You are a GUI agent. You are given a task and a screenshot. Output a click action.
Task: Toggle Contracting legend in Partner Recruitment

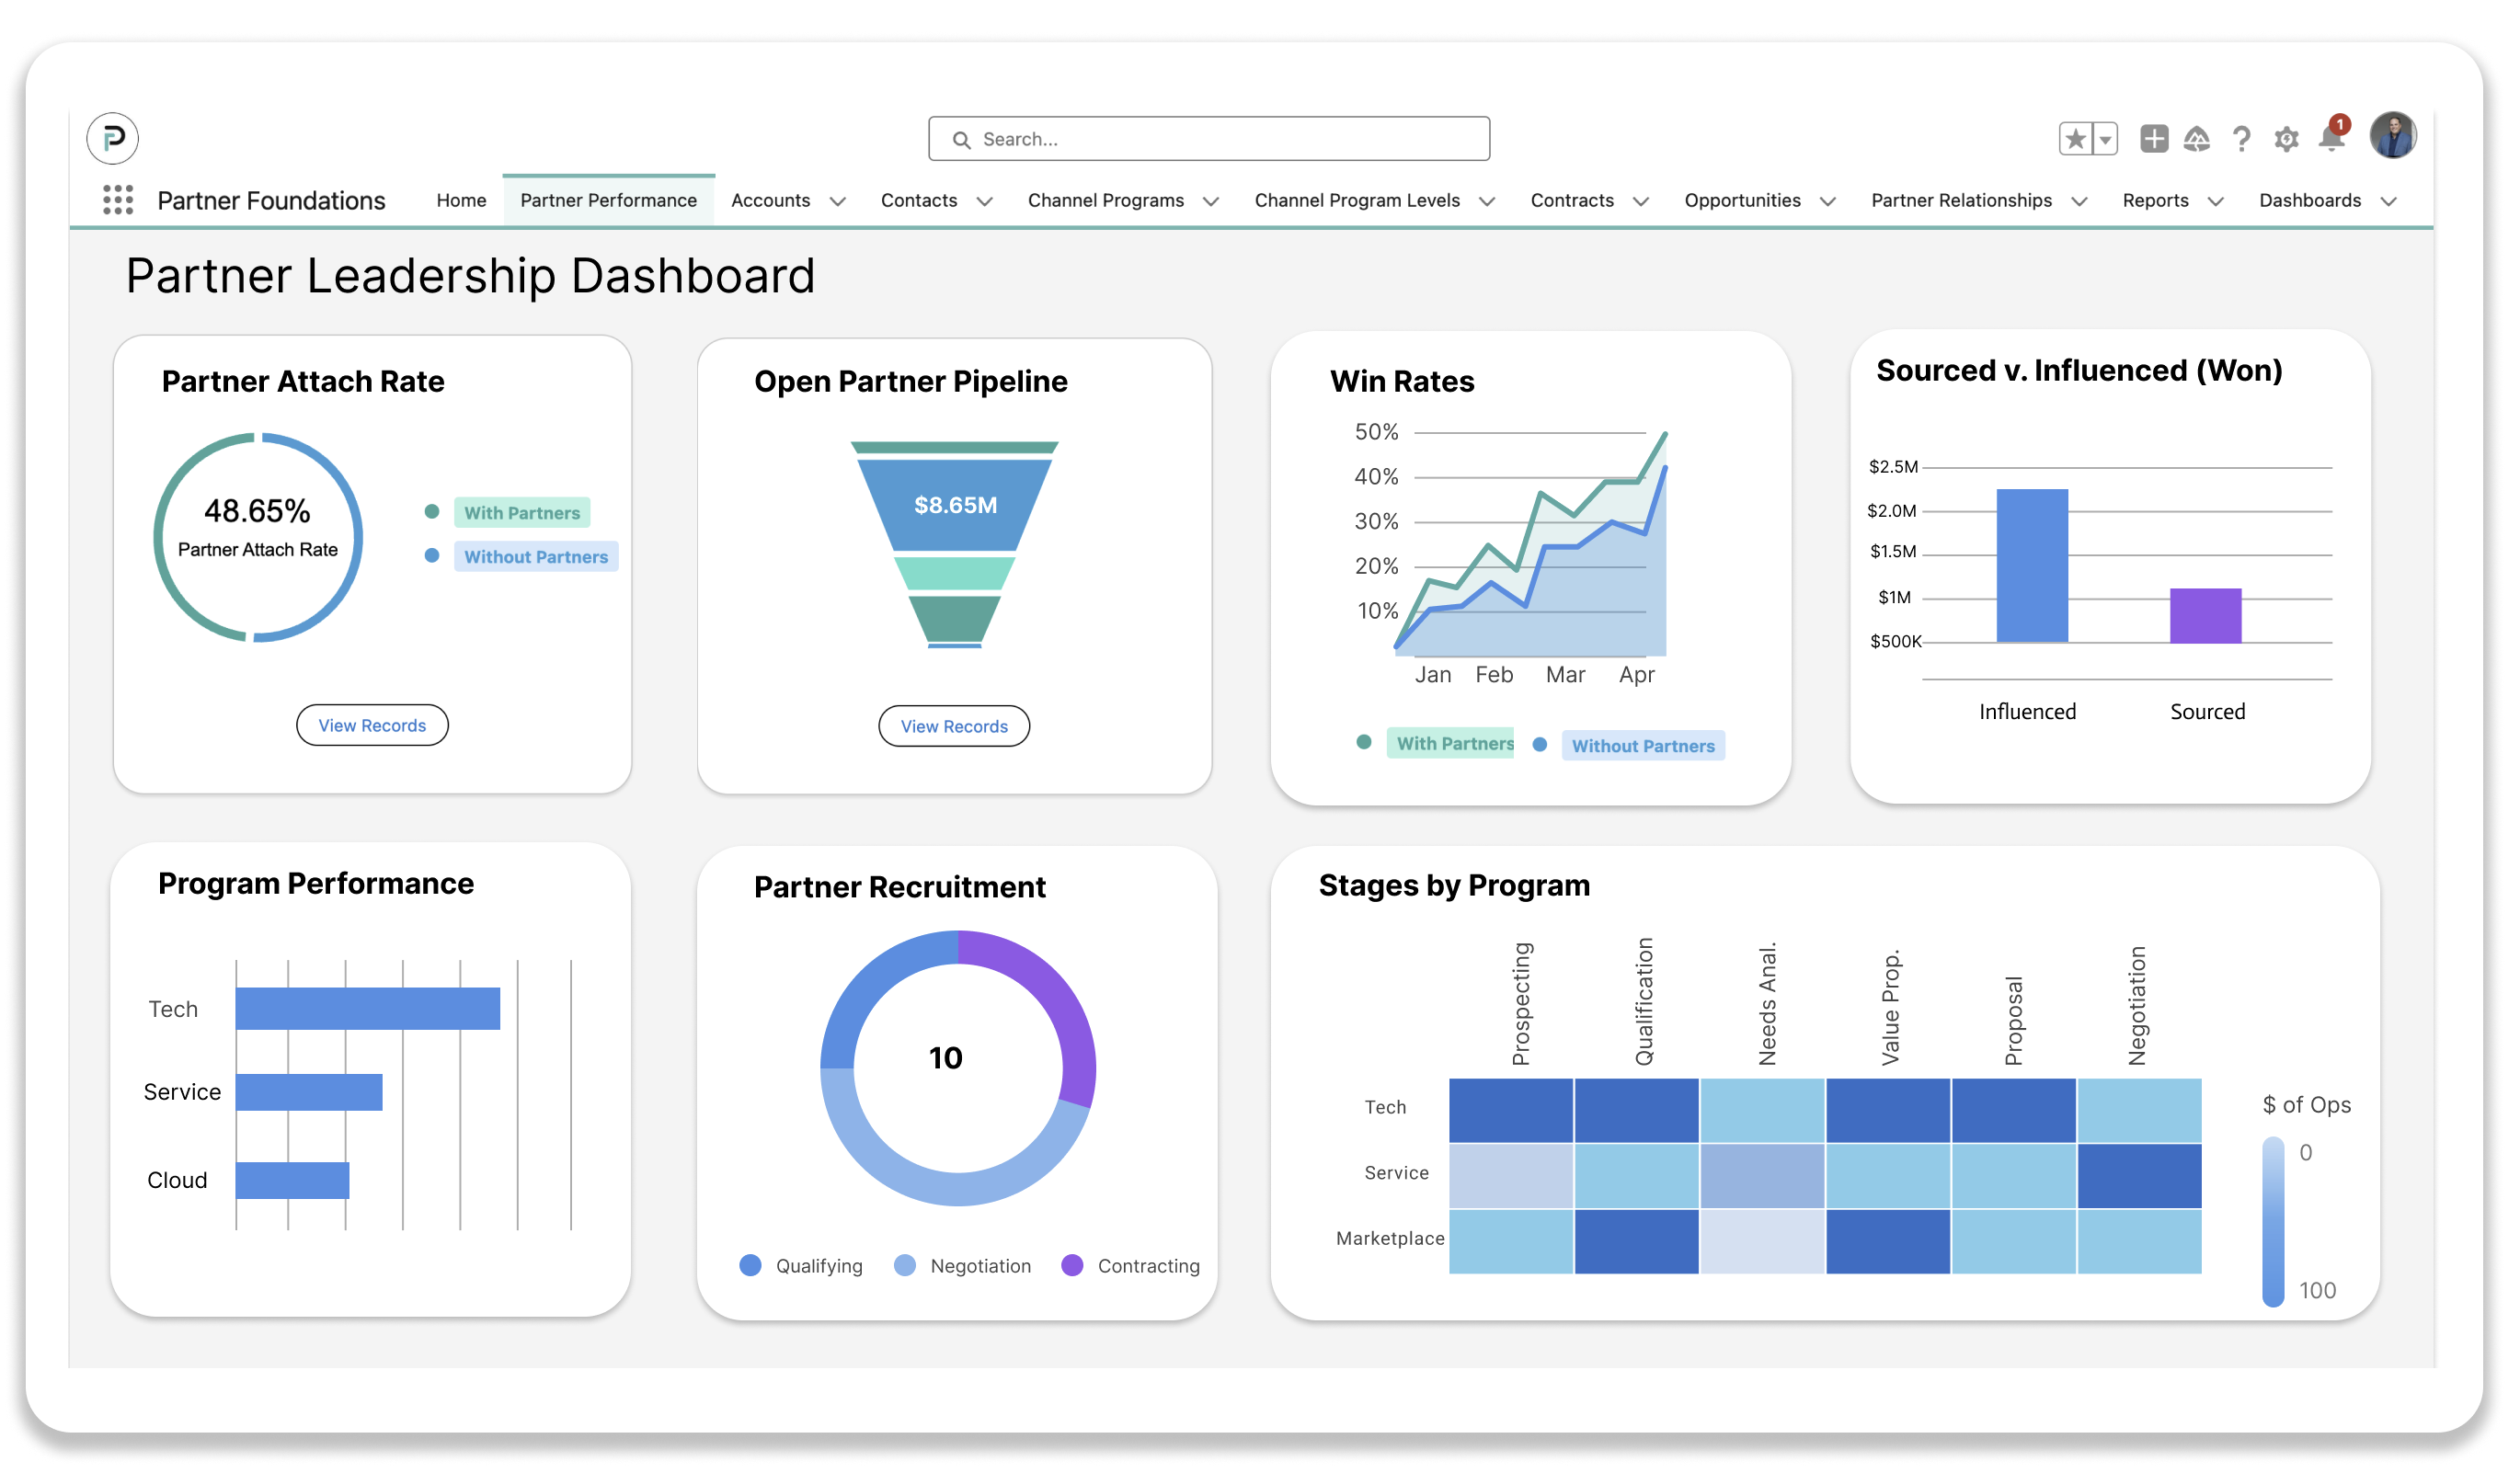click(x=1147, y=1266)
